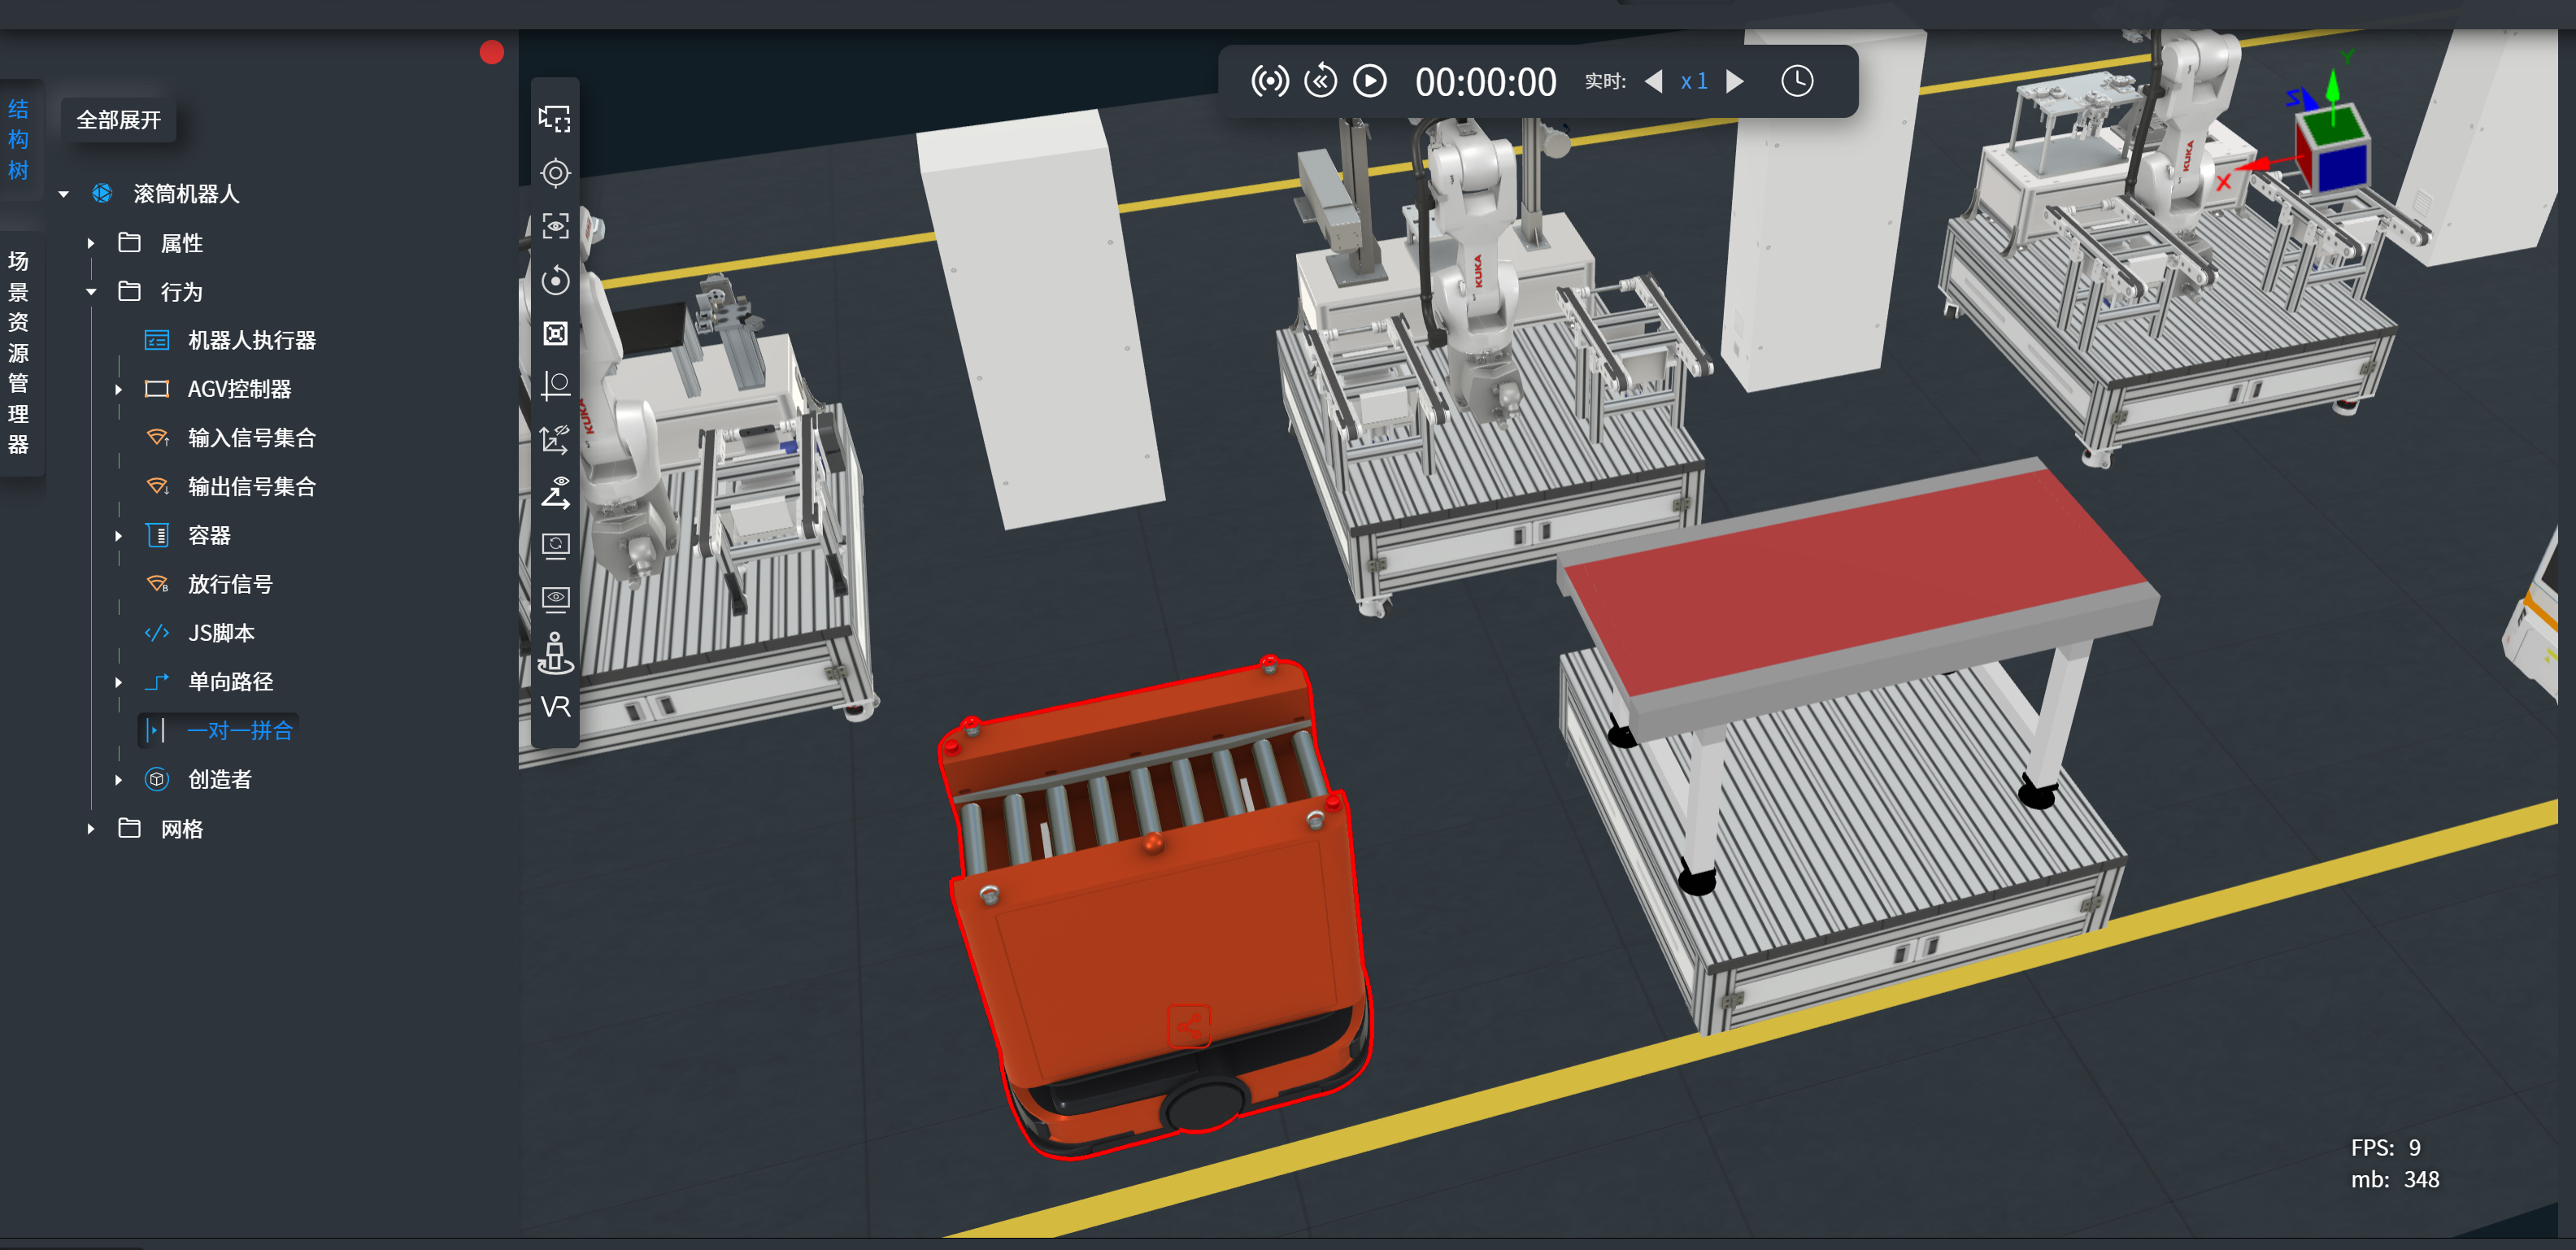Click the hide-coordinate-axes icon

(x=555, y=439)
